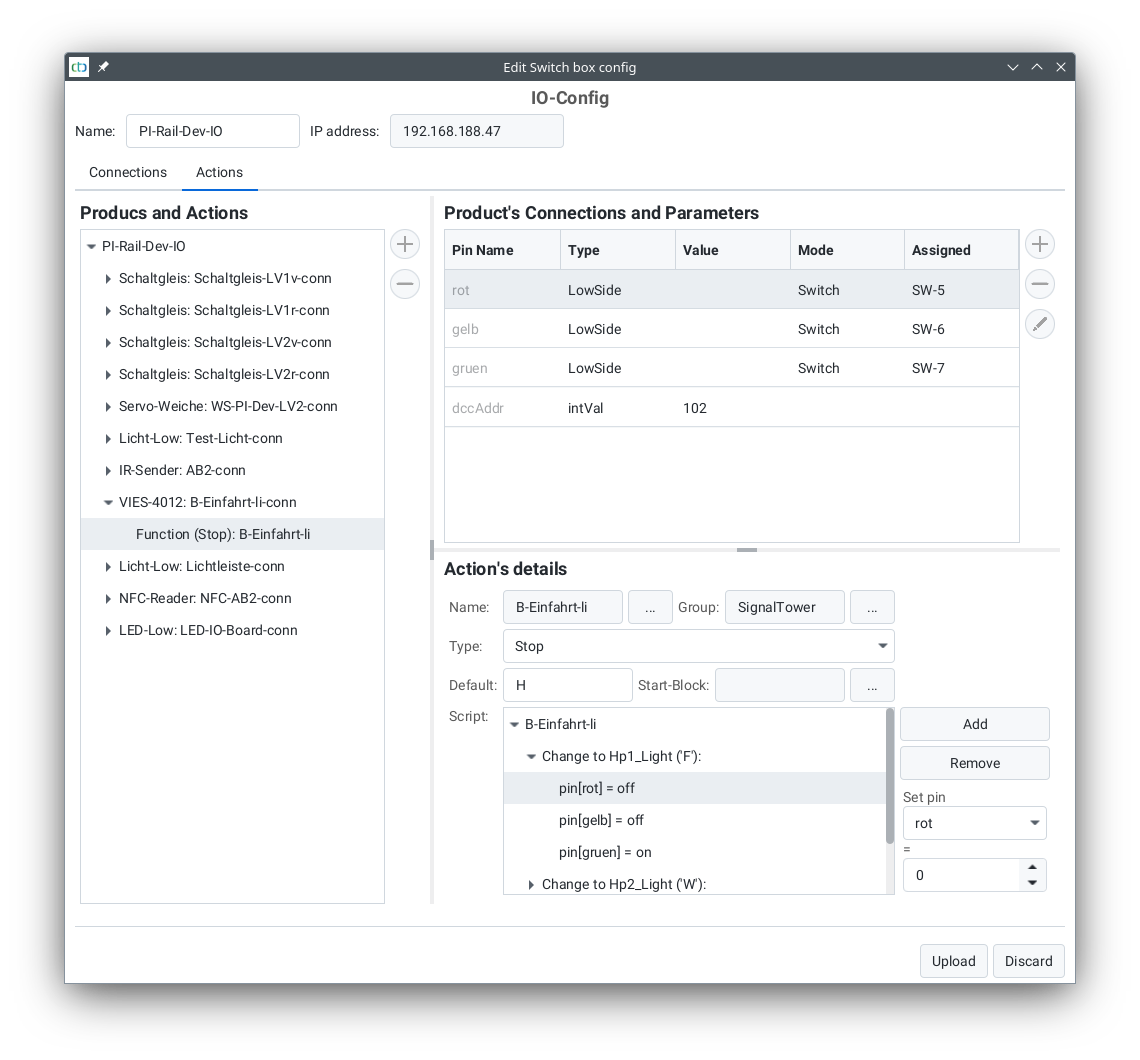Select the SW-6 row for pin gelb
The height and width of the screenshot is (1060, 1140).
(x=700, y=328)
